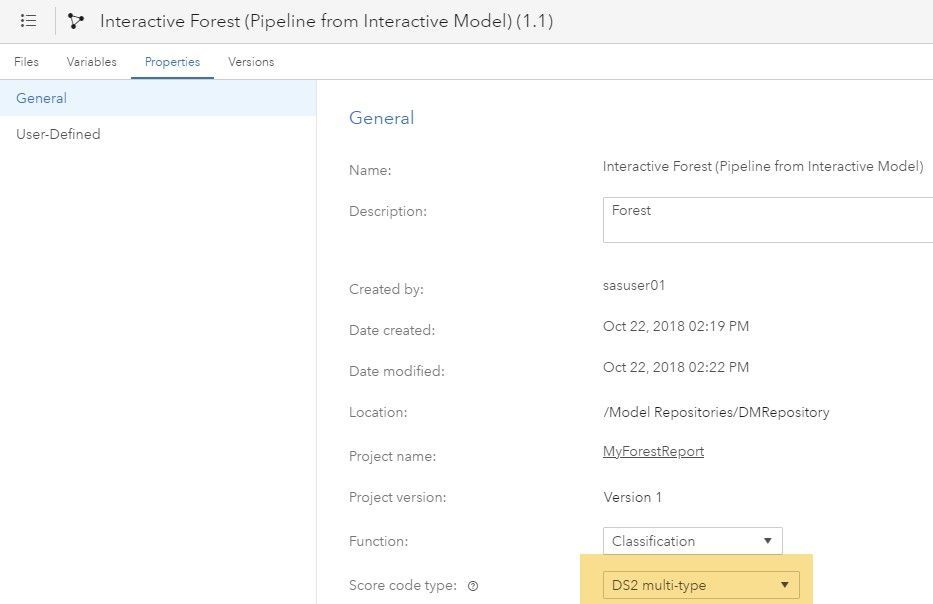933x604 pixels.
Task: Select General in the properties sidebar
Action: click(x=42, y=98)
